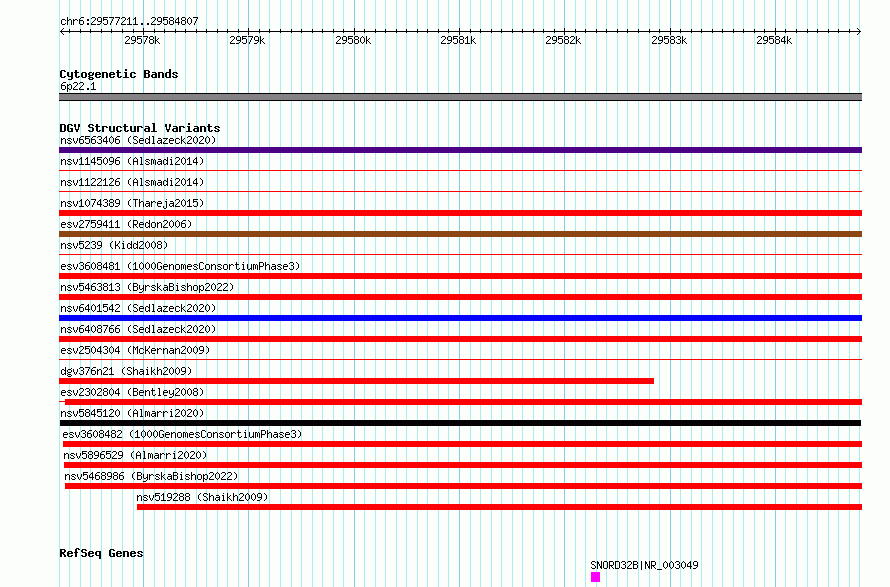Click the brown esv2759411 Redon2006 bar
The image size is (890, 587).
click(x=460, y=234)
